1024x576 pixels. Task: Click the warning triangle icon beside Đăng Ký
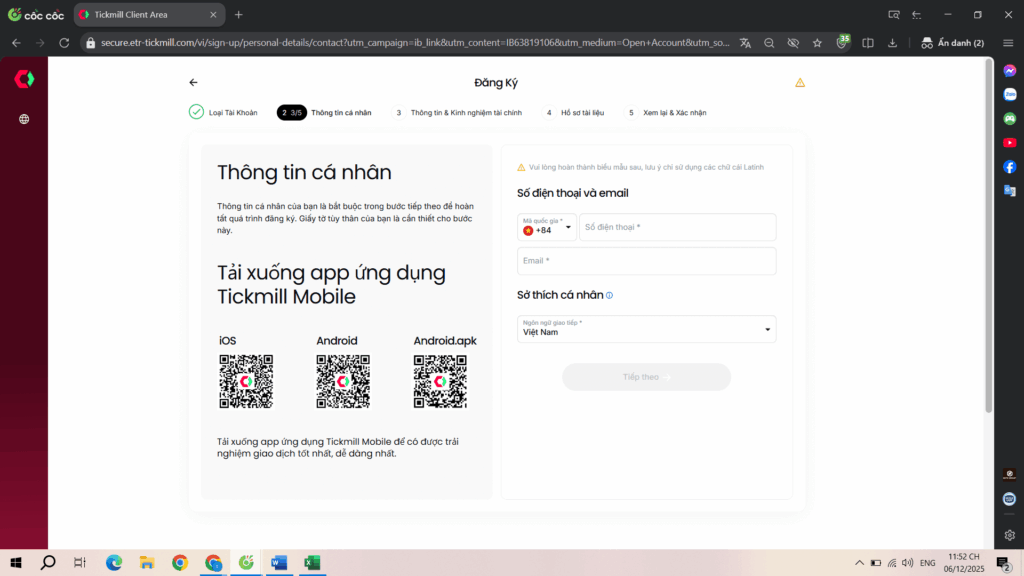click(799, 82)
